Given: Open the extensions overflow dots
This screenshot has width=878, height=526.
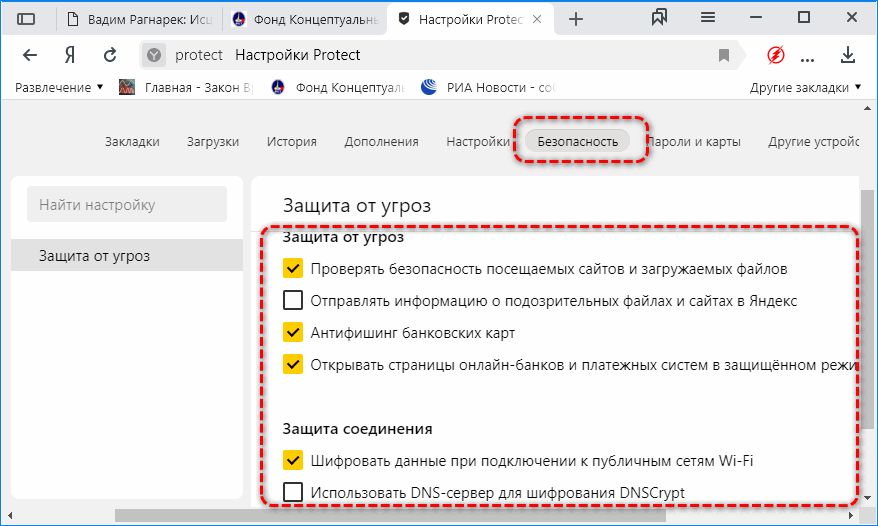Looking at the screenshot, I should point(807,58).
